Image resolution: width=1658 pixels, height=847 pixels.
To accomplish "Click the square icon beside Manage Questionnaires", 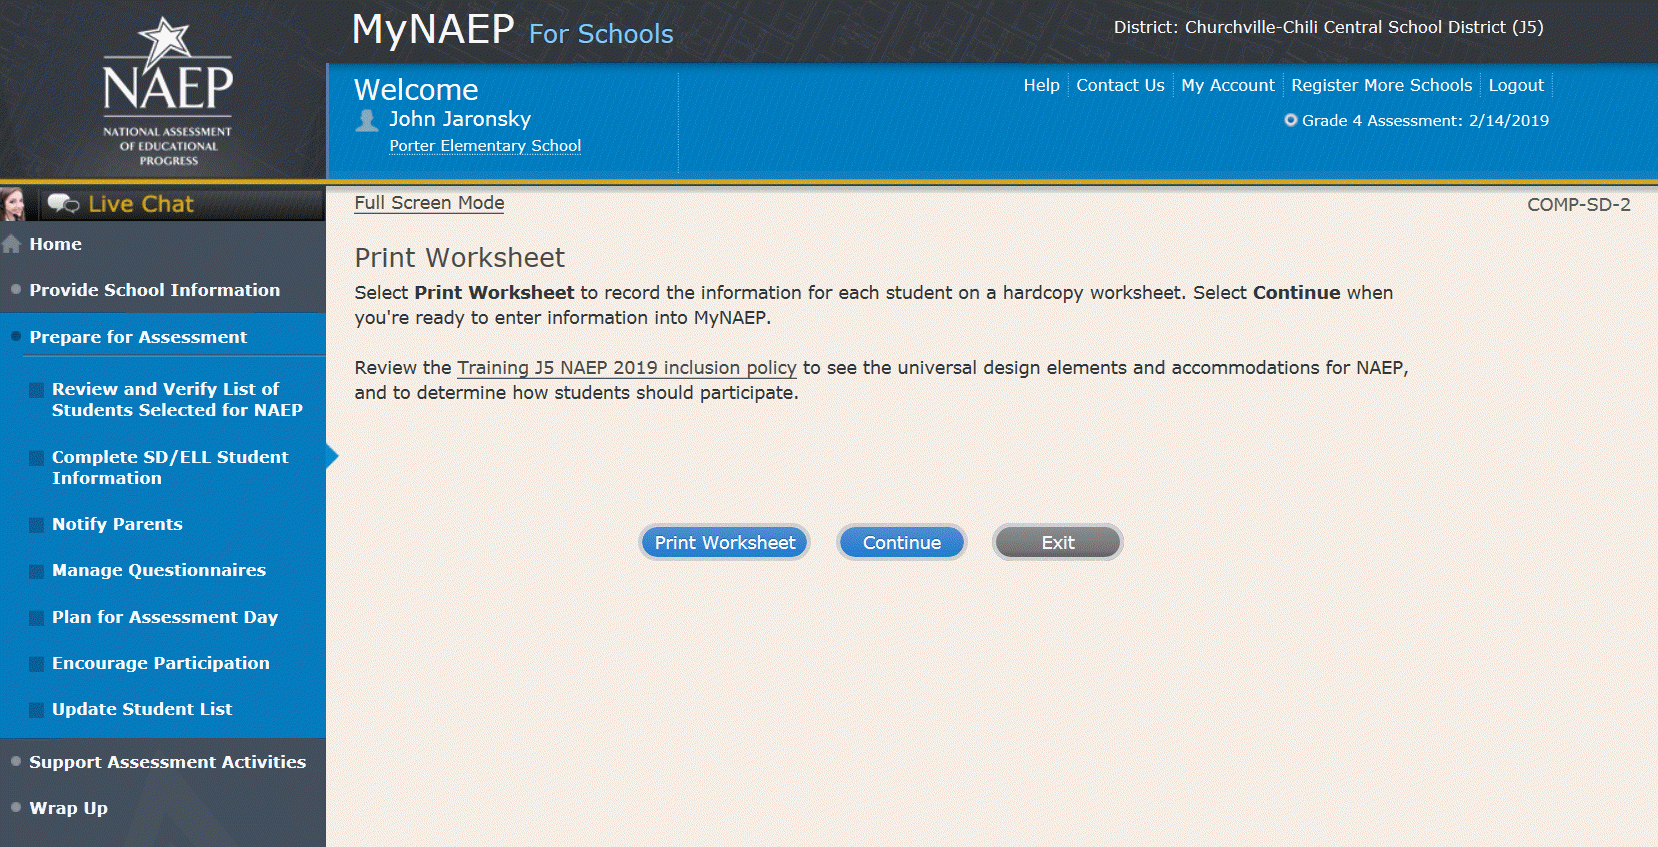I will [36, 571].
